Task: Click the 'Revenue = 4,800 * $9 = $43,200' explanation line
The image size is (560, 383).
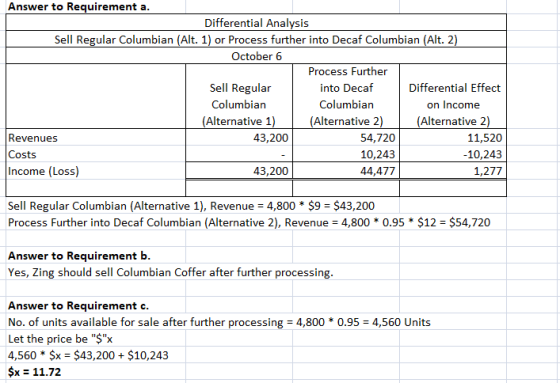Action: [x=191, y=206]
